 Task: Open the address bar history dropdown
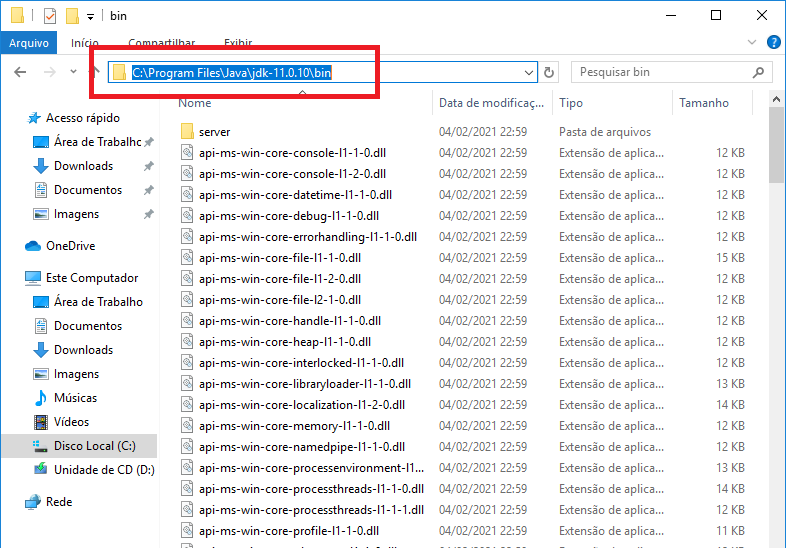click(528, 73)
